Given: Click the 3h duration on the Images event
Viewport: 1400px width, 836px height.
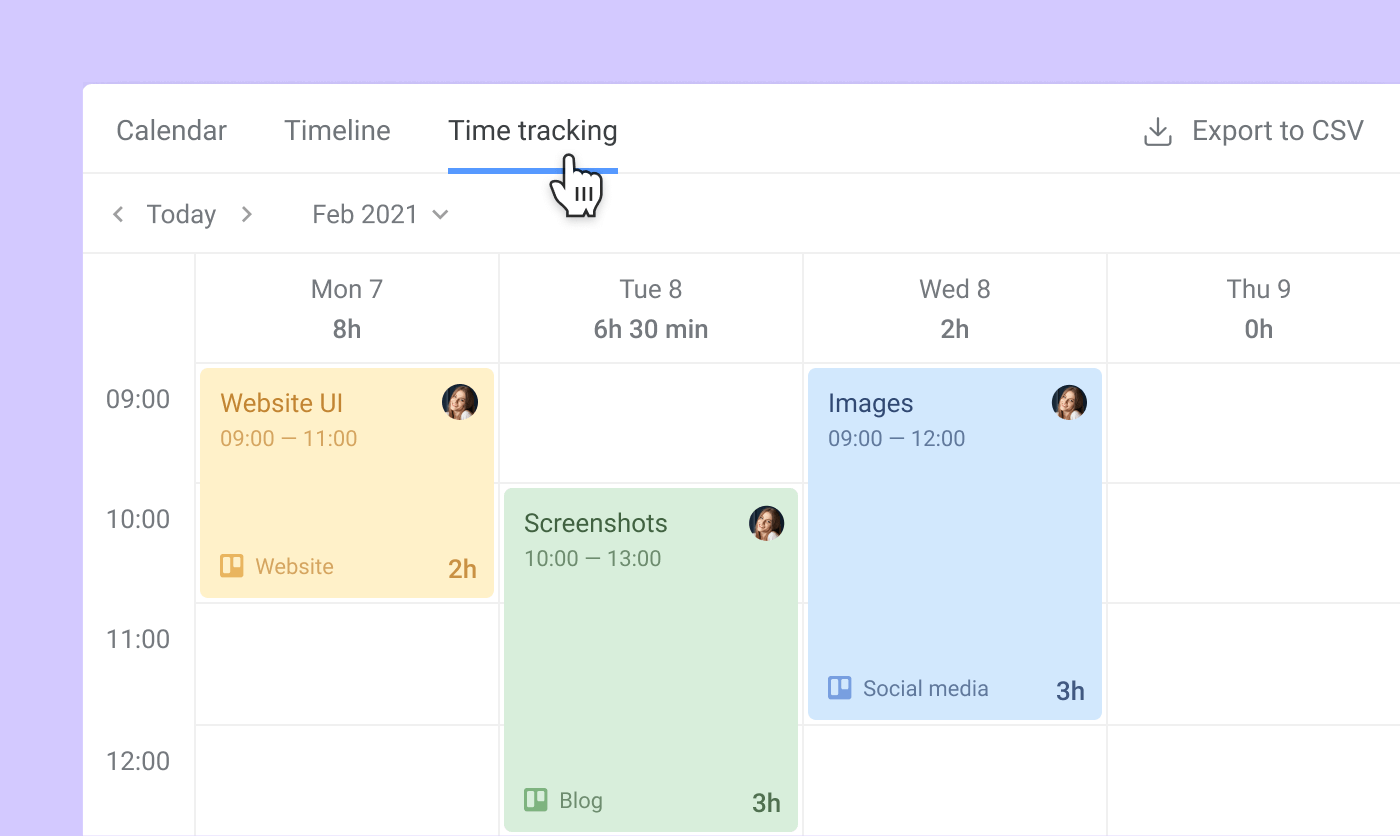Looking at the screenshot, I should (x=1069, y=690).
